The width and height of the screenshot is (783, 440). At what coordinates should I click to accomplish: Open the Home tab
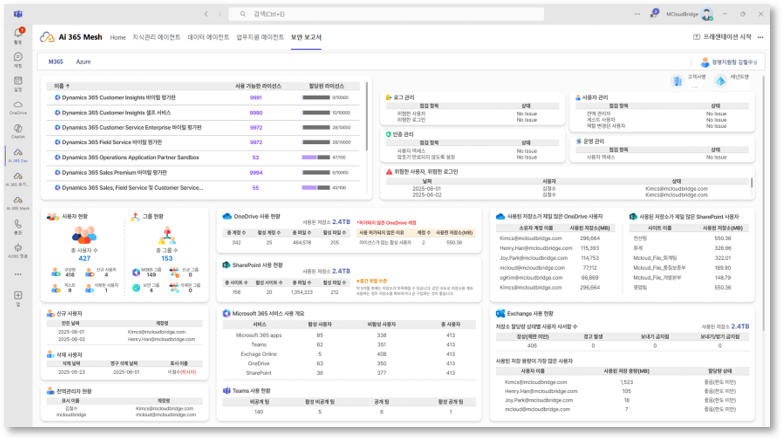pos(118,37)
